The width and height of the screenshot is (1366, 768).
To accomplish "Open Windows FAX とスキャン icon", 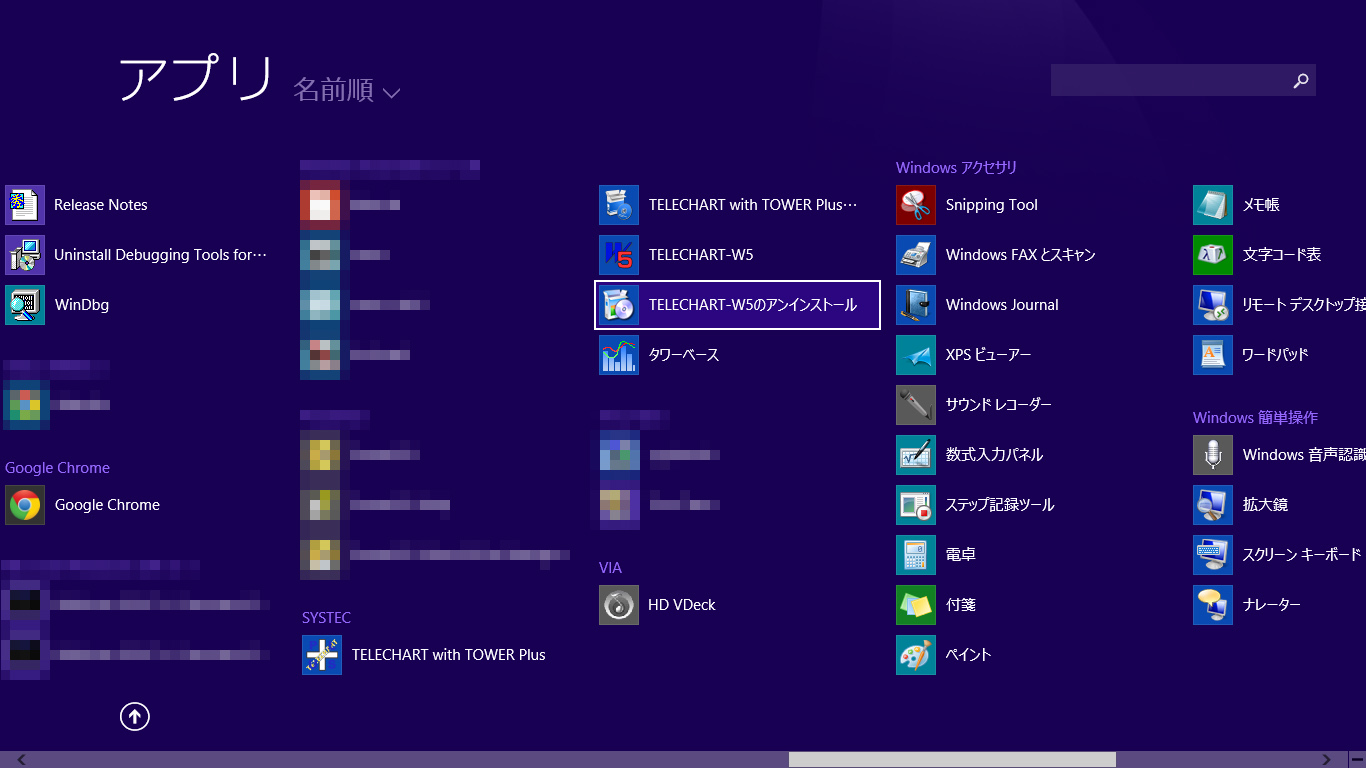I will coord(916,255).
